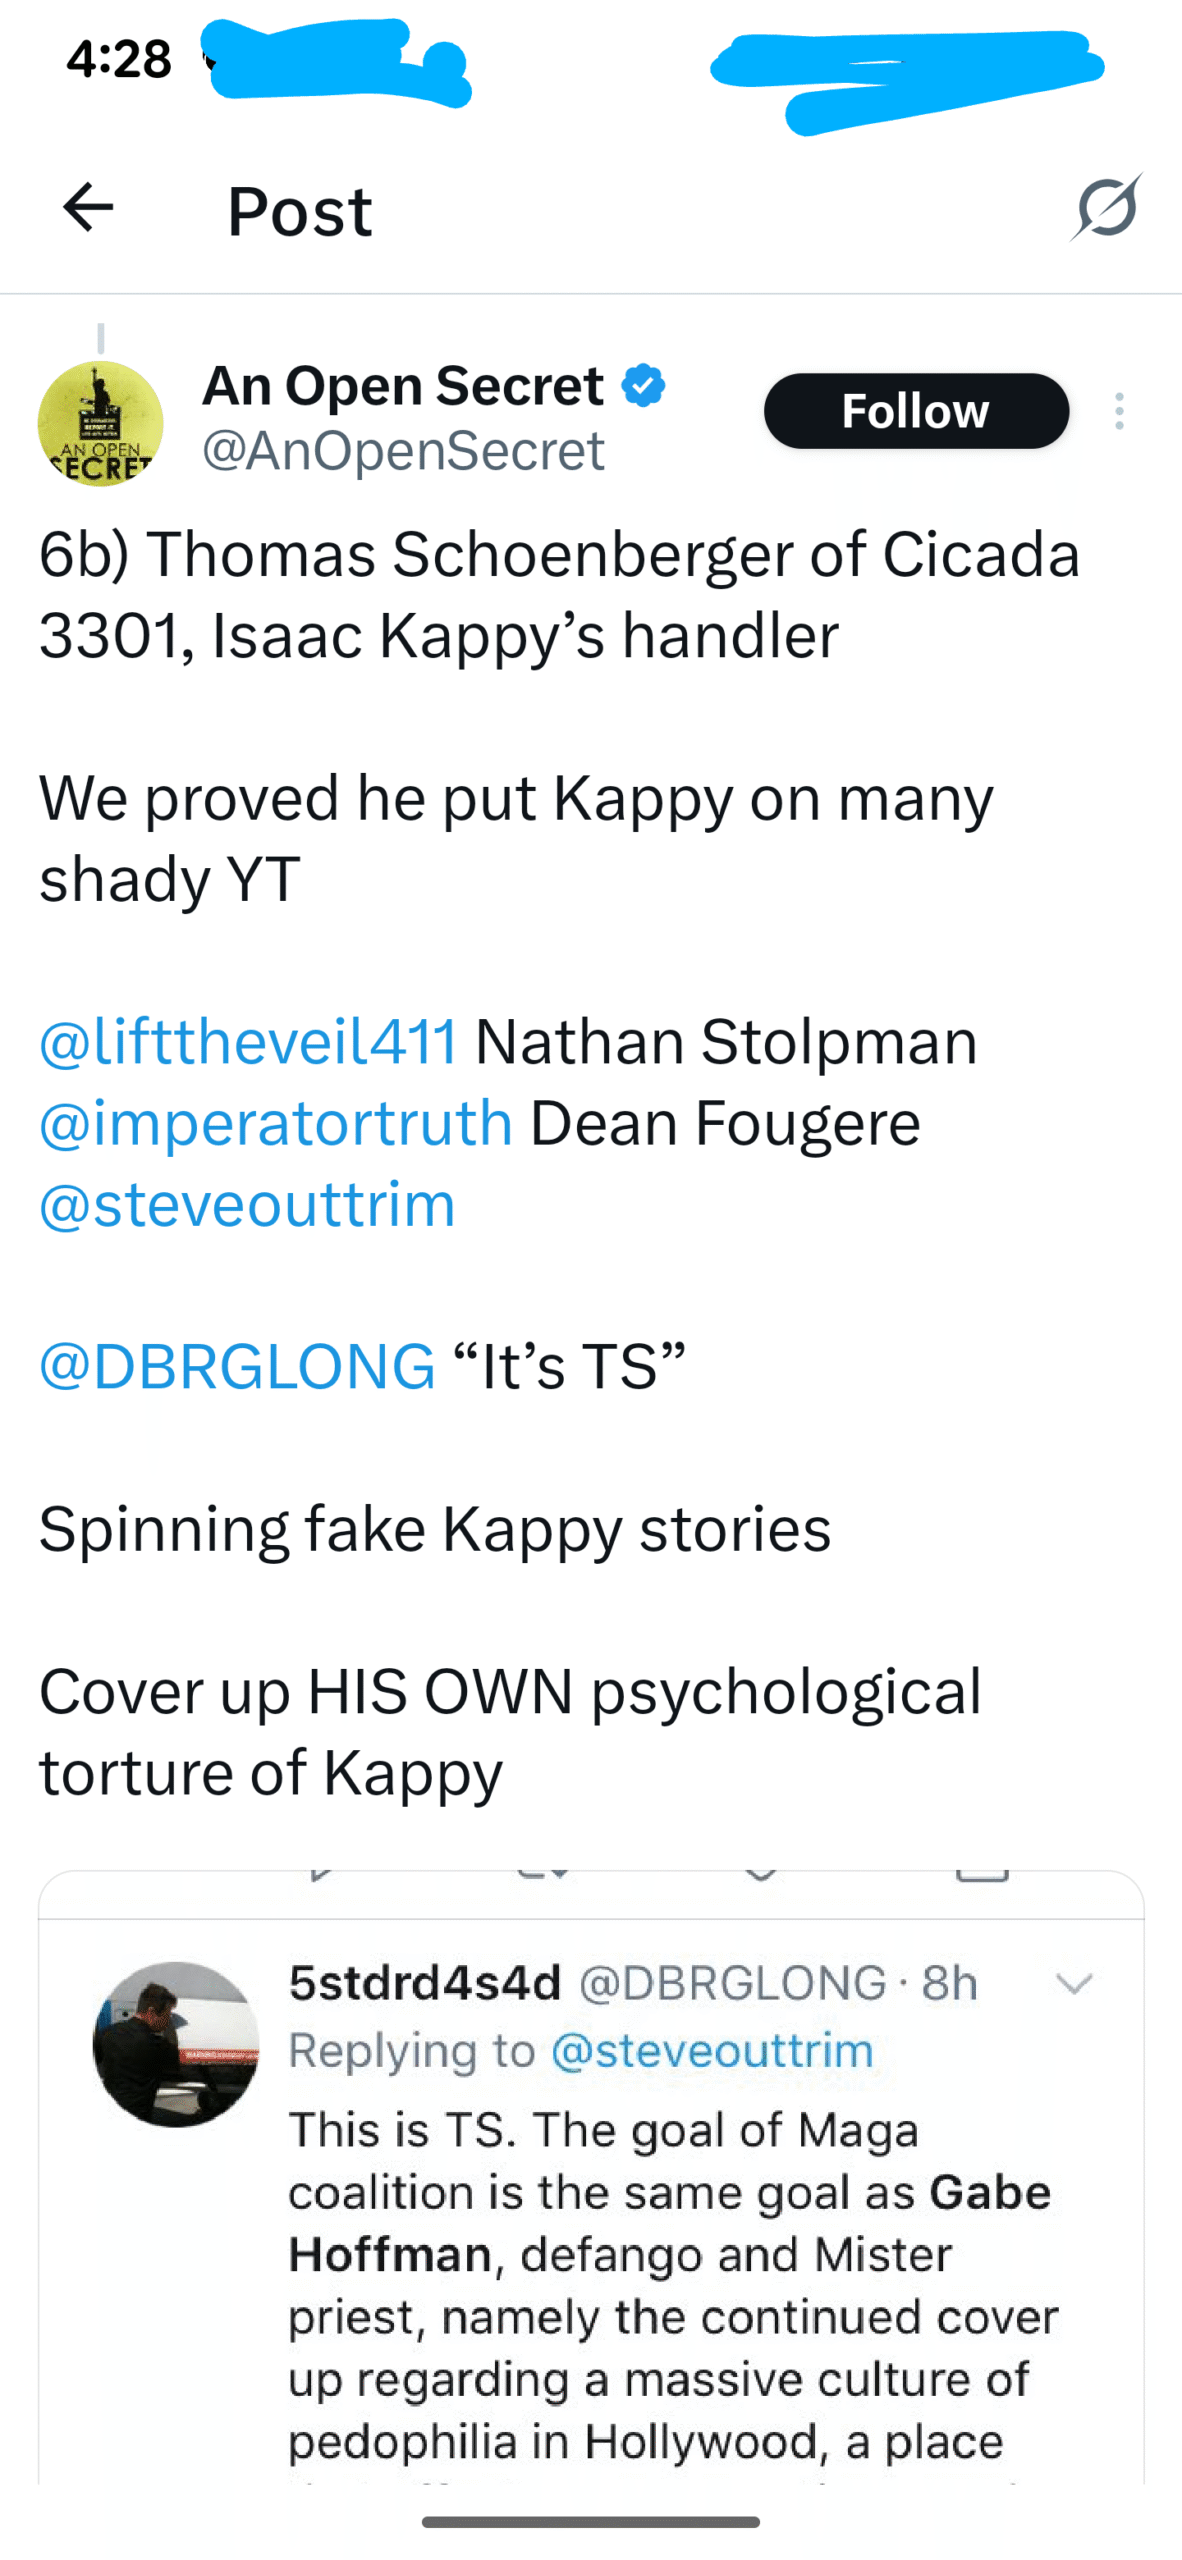1182x2560 pixels.
Task: Tap the @AnOpenSecret handle
Action: point(403,451)
